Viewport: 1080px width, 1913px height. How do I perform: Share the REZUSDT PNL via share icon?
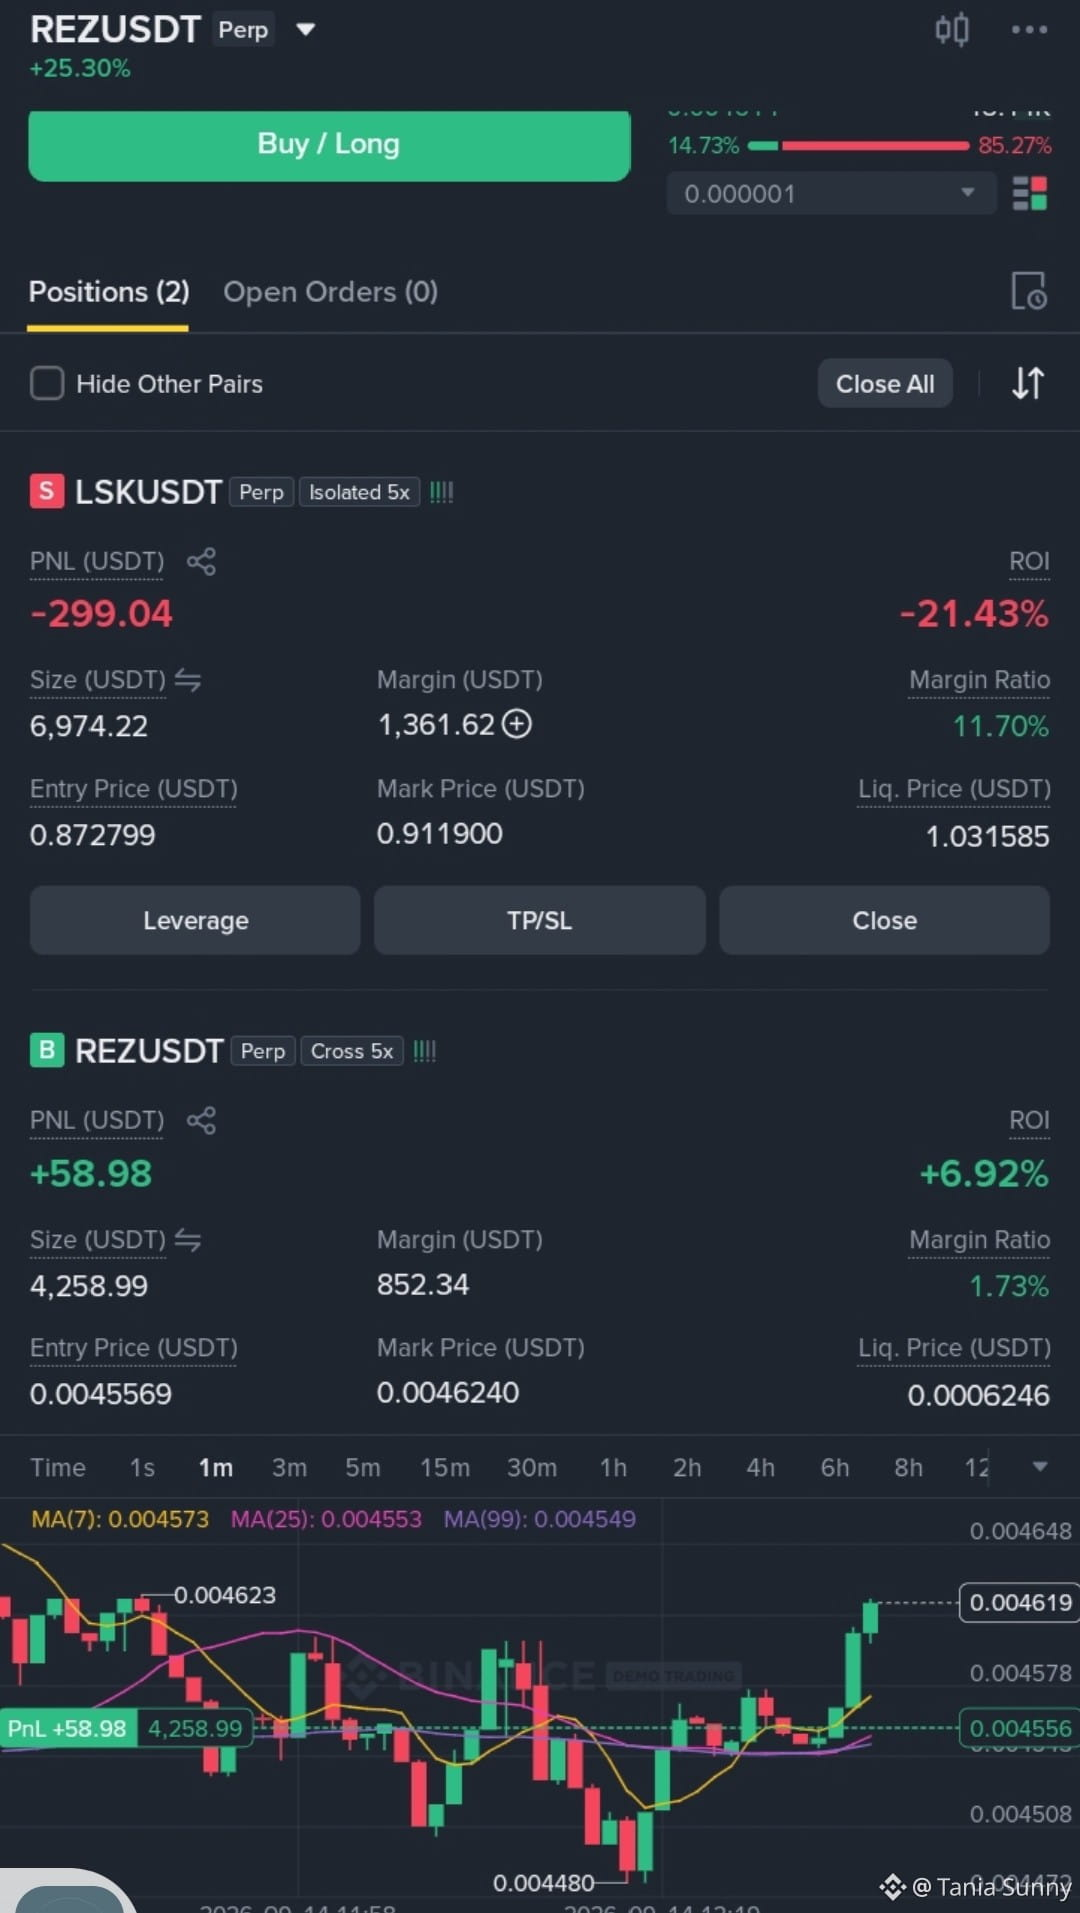pyautogui.click(x=201, y=1120)
